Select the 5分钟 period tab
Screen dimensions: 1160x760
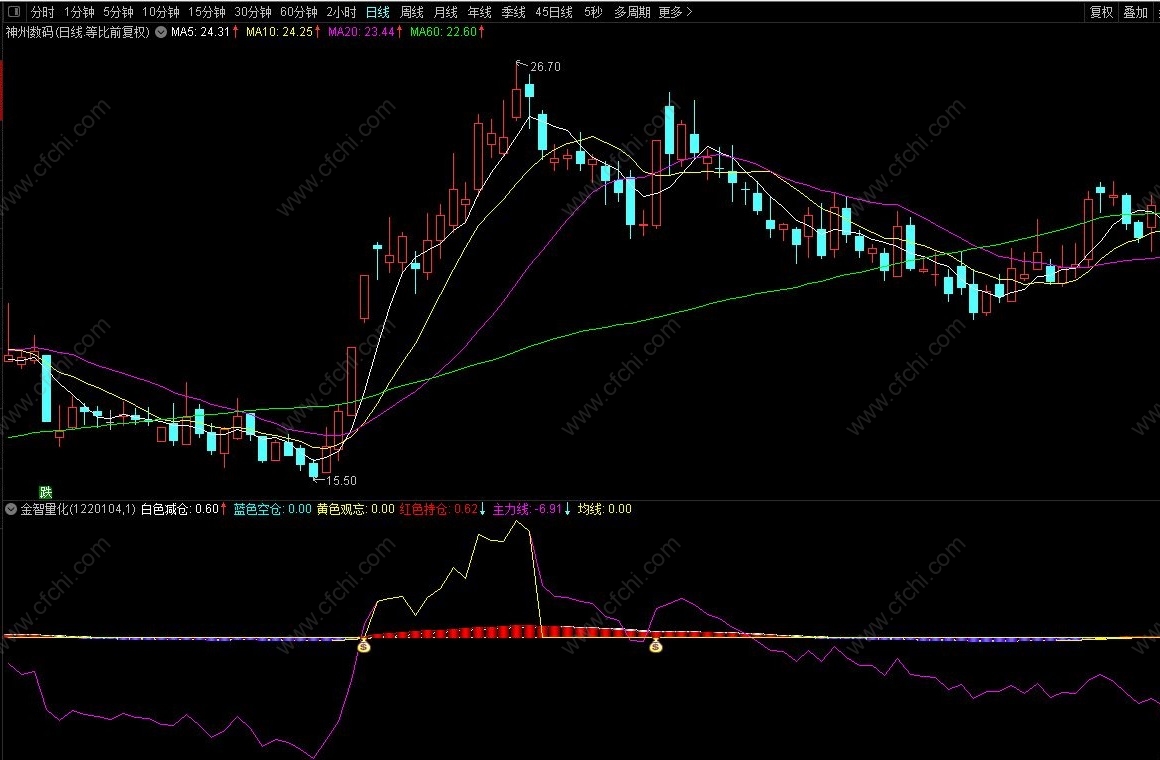click(118, 12)
